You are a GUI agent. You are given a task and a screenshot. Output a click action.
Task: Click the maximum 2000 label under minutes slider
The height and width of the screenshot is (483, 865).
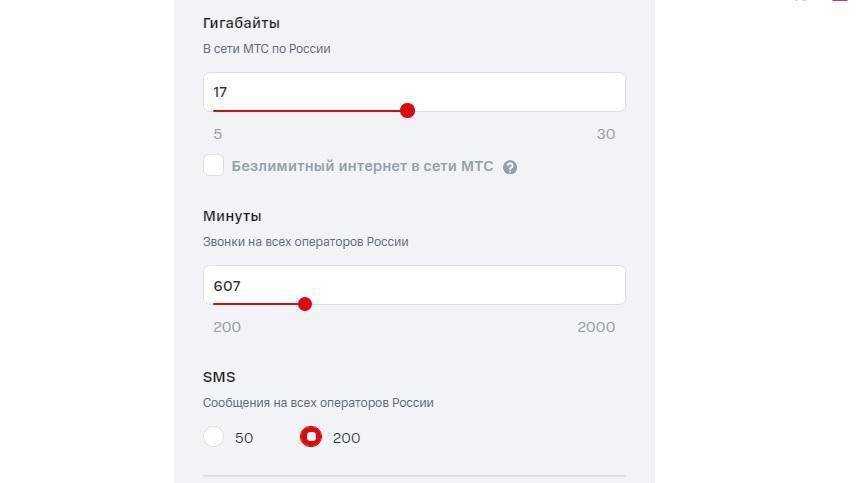click(596, 327)
